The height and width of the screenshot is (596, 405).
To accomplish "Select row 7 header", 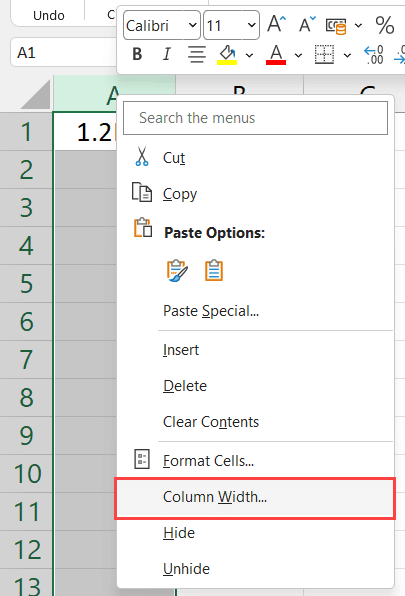I will [26, 360].
